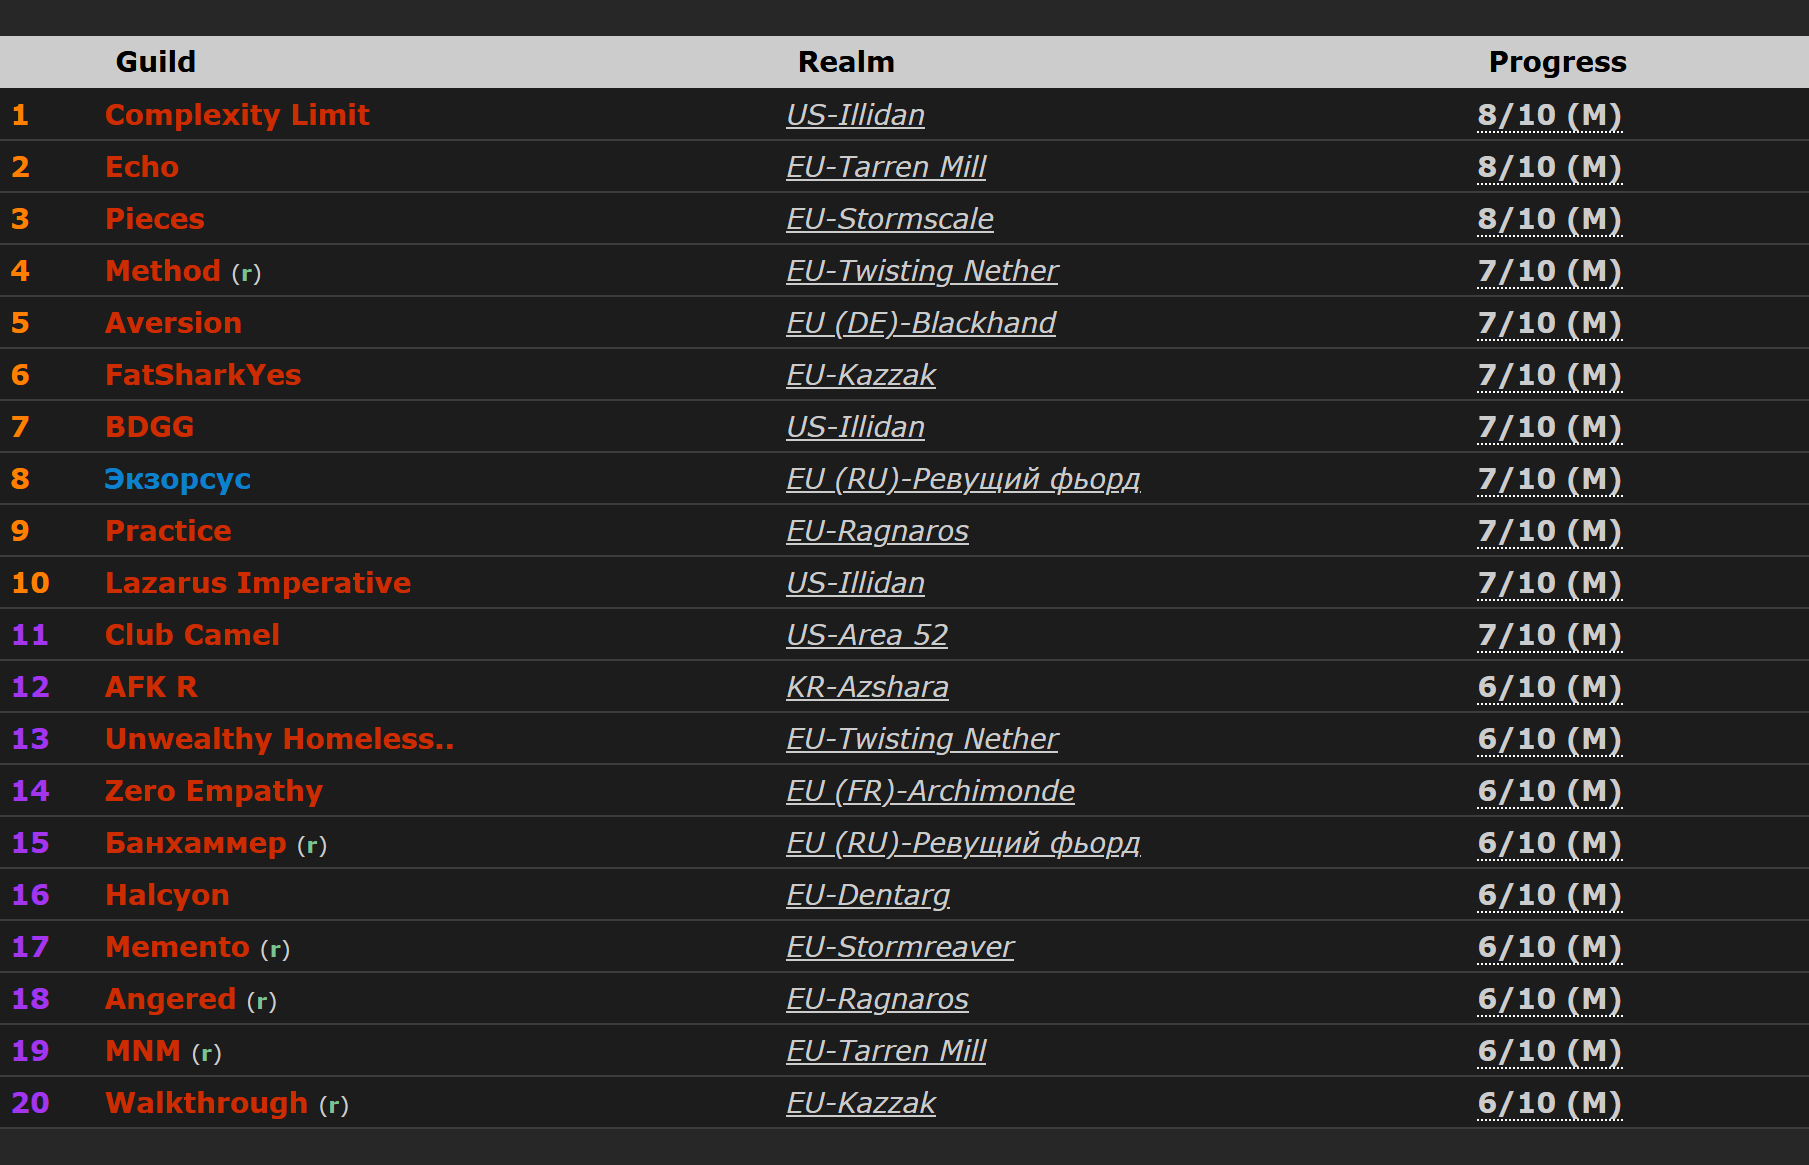Open US-Illidan realm for Lazarus Imperative
Screen dimensions: 1809x1165
click(855, 583)
